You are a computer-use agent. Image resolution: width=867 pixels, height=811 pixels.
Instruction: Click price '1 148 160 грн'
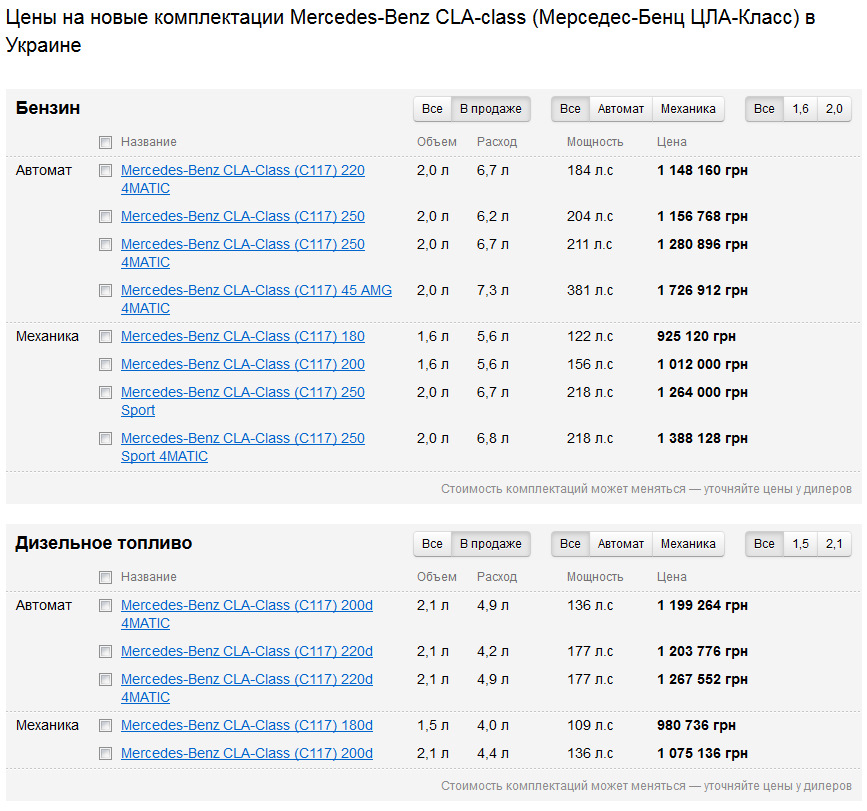coord(702,170)
